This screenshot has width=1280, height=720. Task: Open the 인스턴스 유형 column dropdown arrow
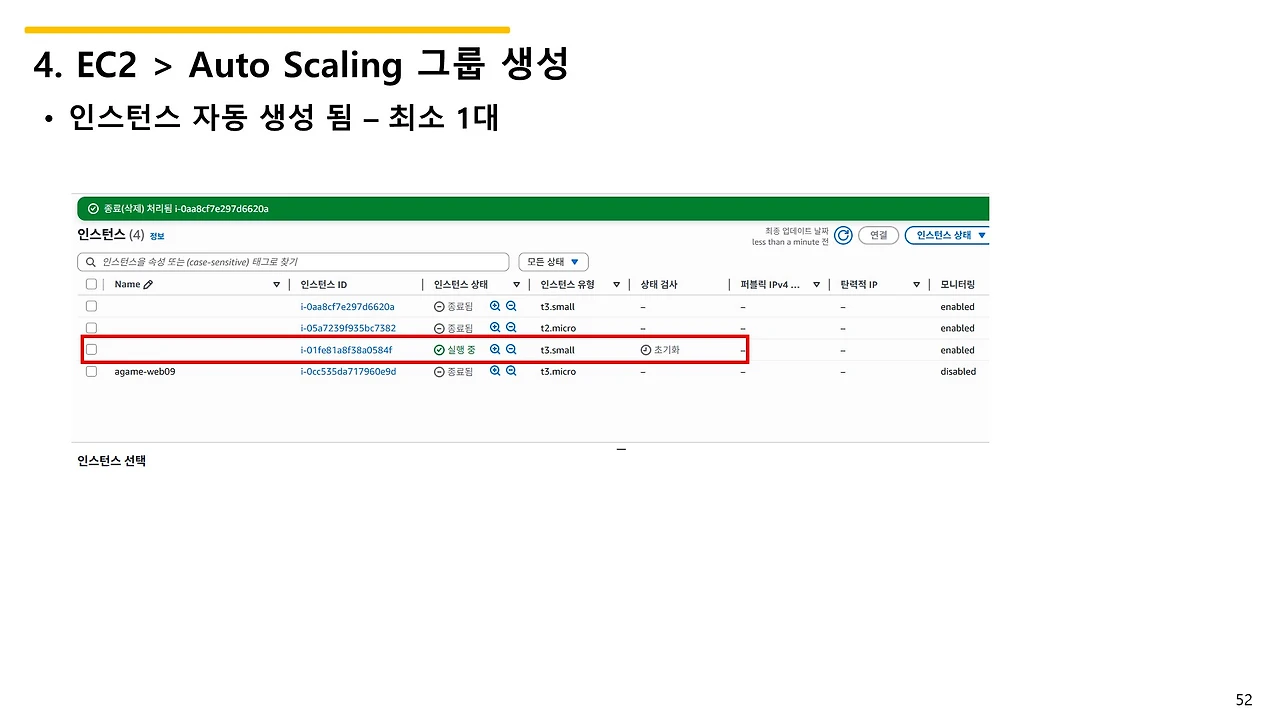[x=617, y=284]
